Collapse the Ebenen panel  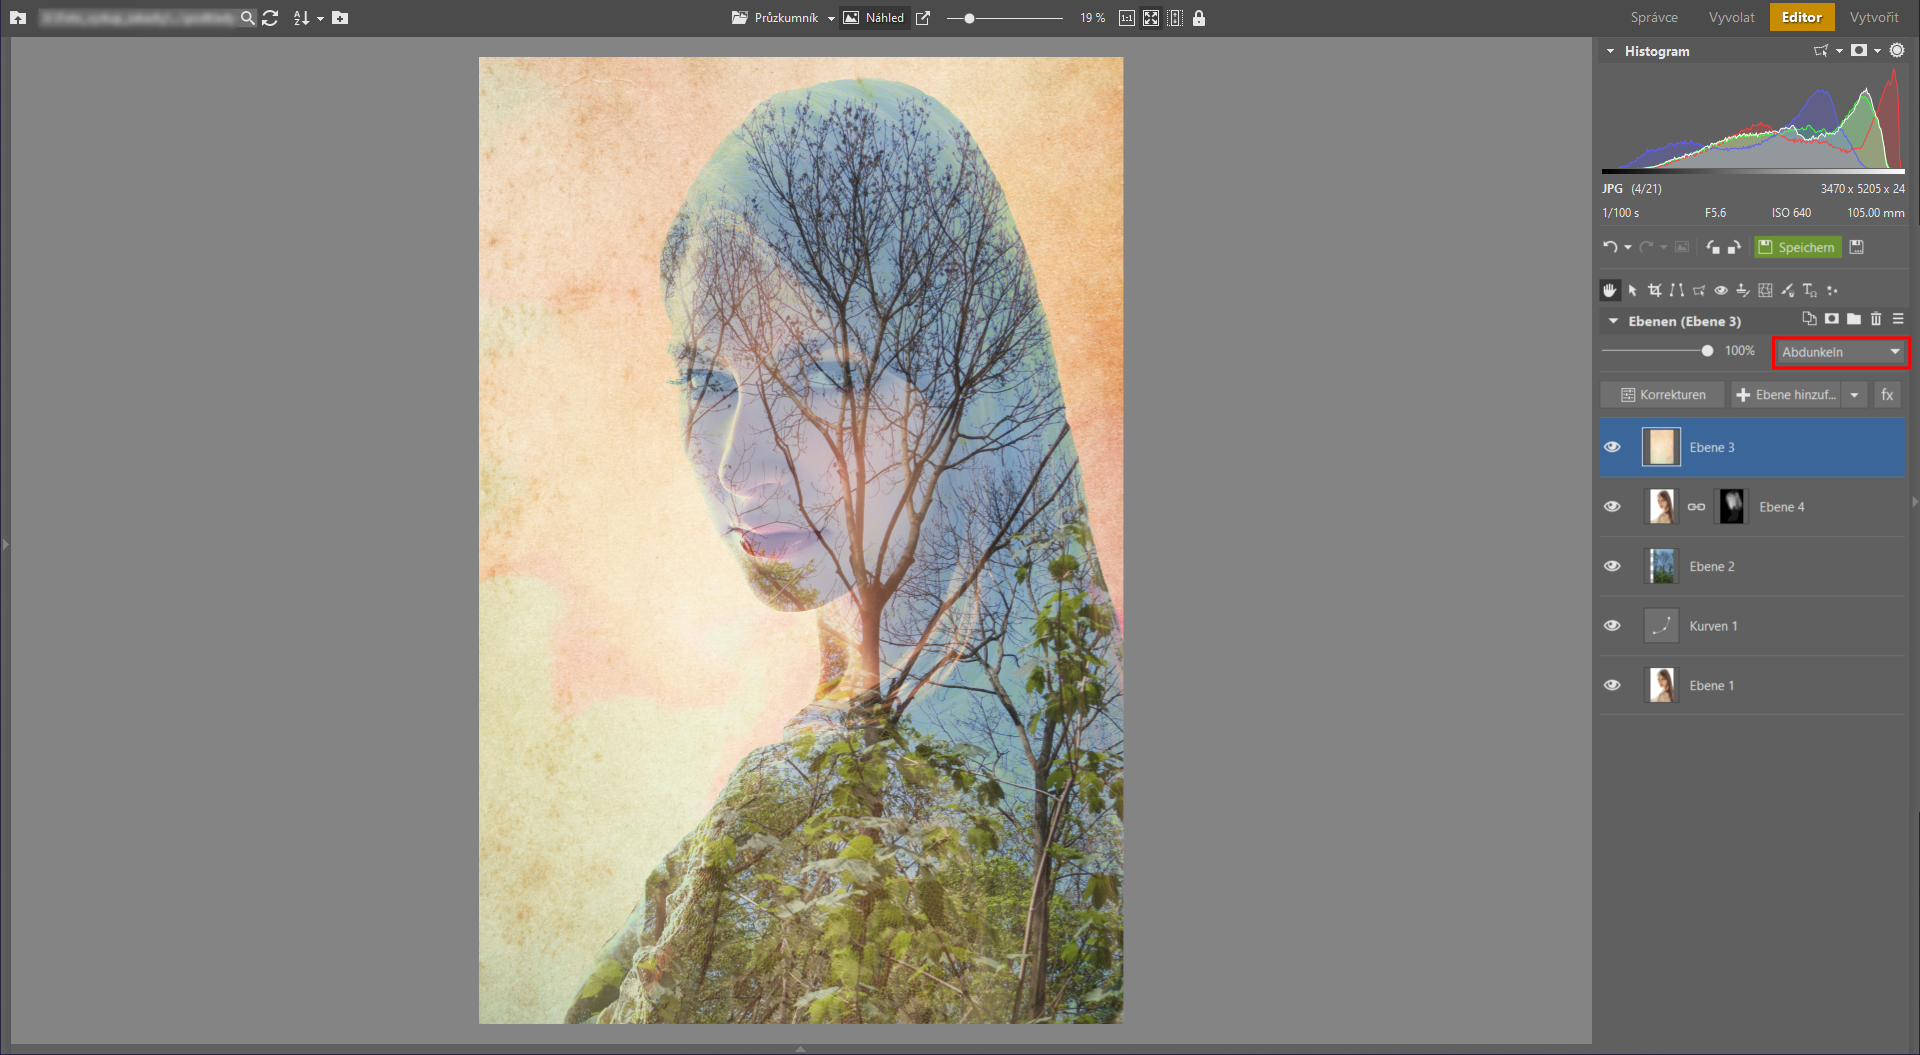pyautogui.click(x=1612, y=321)
